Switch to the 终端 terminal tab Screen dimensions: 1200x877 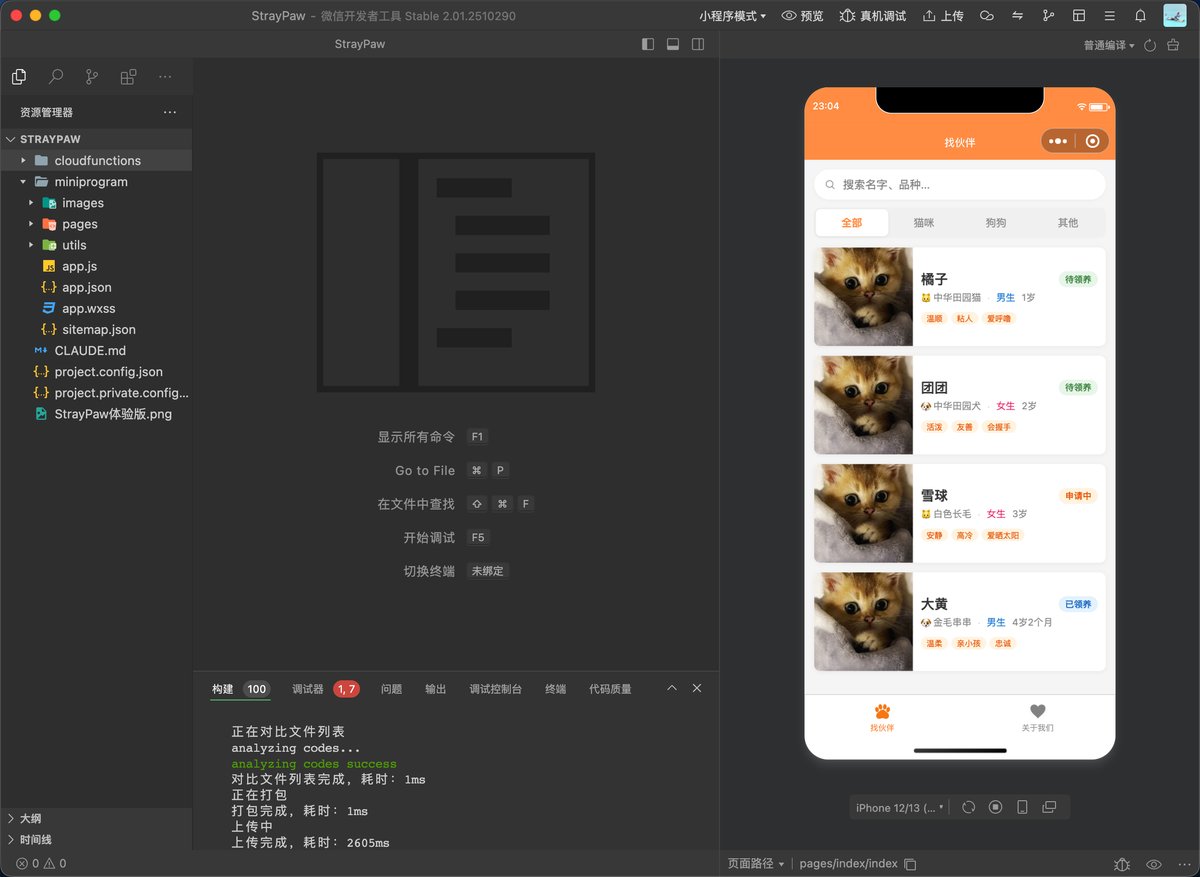pos(555,689)
